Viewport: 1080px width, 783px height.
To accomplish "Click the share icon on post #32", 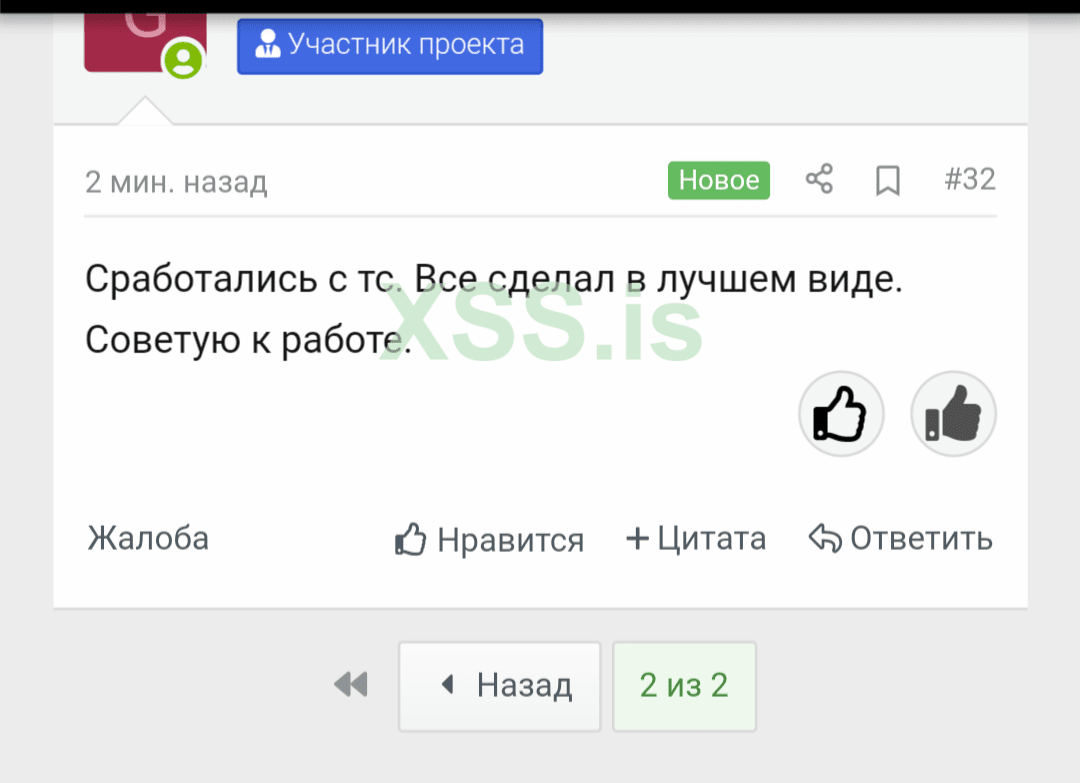I will pos(820,180).
